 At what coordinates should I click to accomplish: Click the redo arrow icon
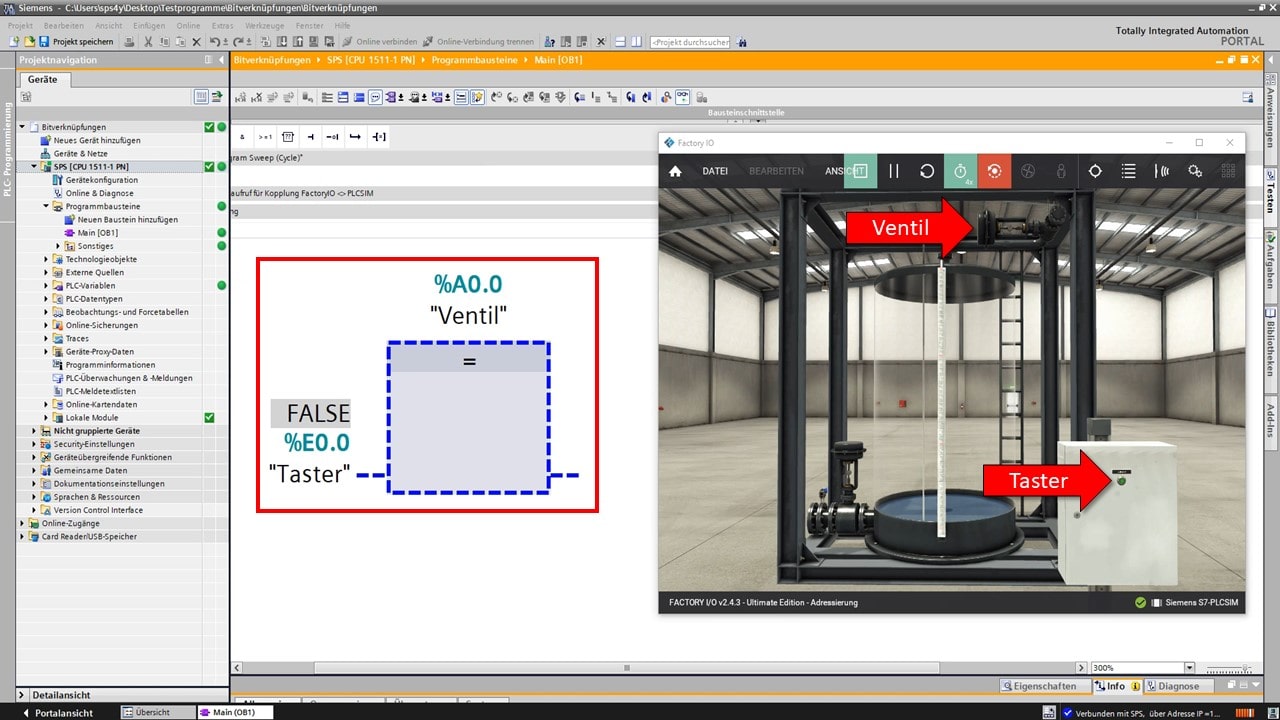click(x=238, y=42)
